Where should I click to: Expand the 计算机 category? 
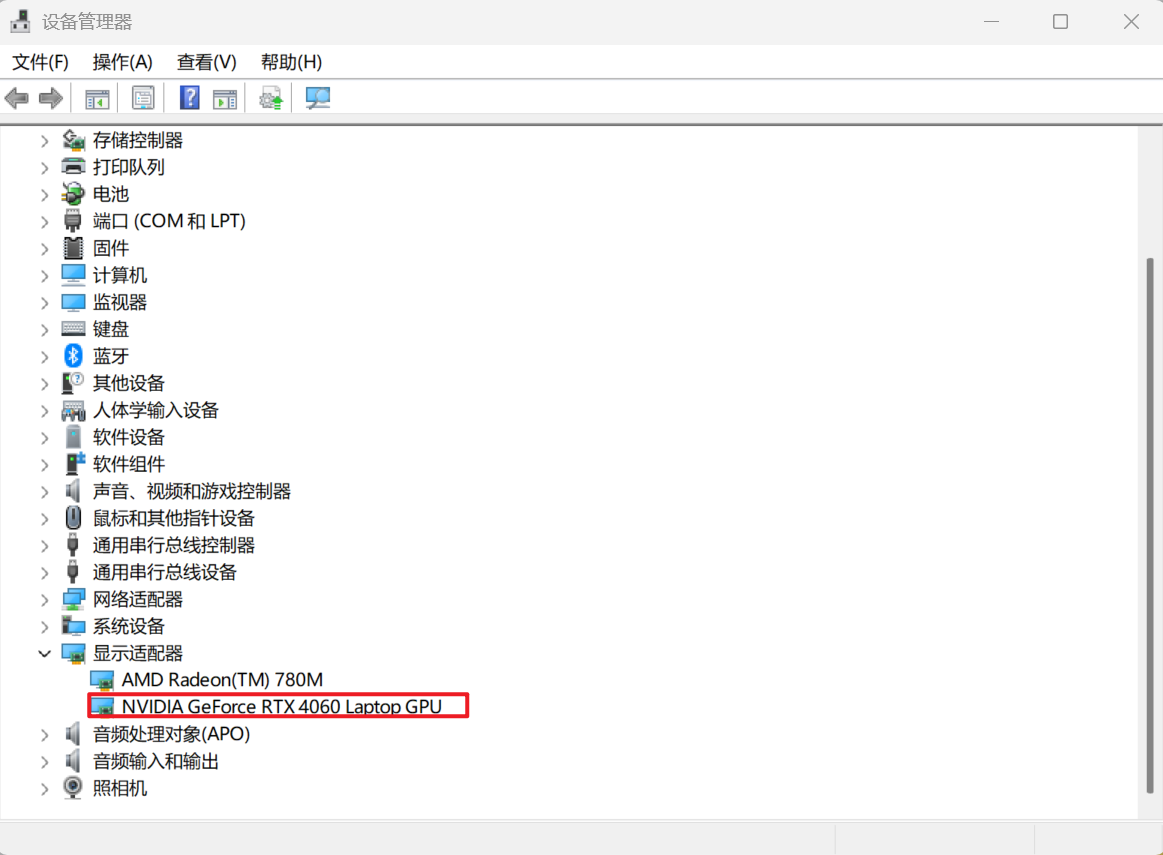tap(45, 276)
